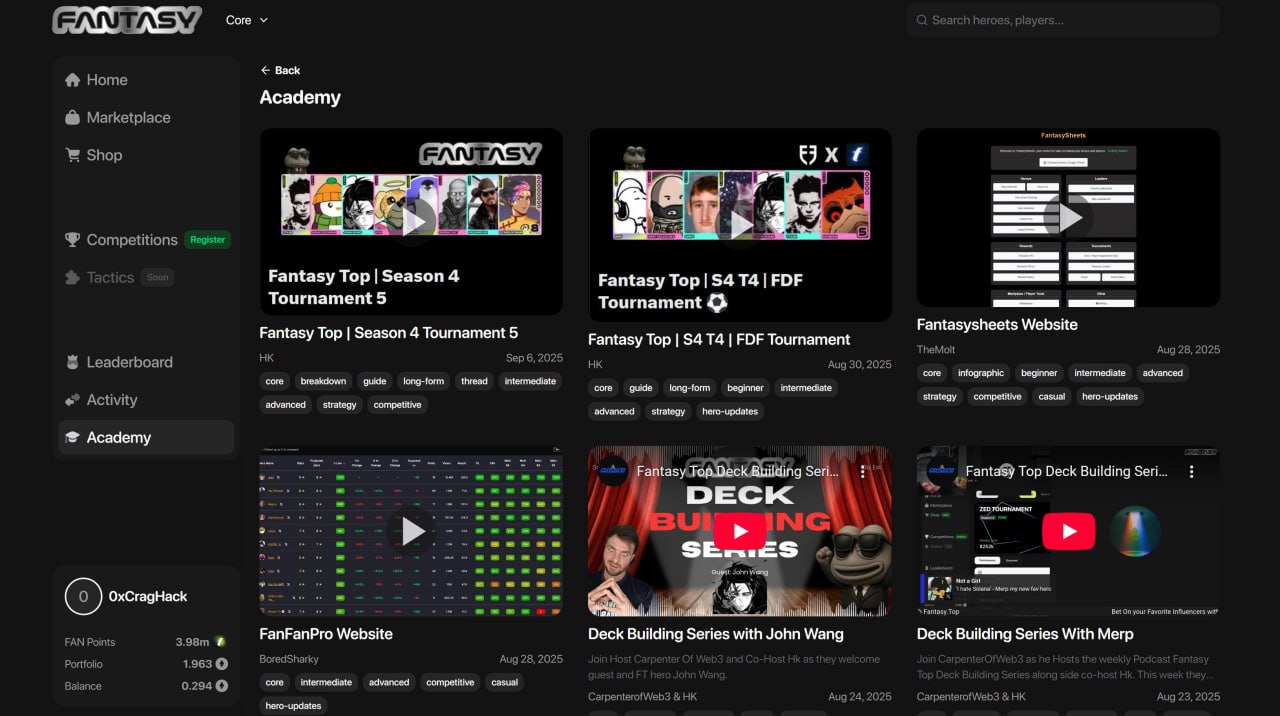Click hero-updates tag under FanFanPro Website
Viewport: 1280px width, 716px height.
[x=293, y=706]
